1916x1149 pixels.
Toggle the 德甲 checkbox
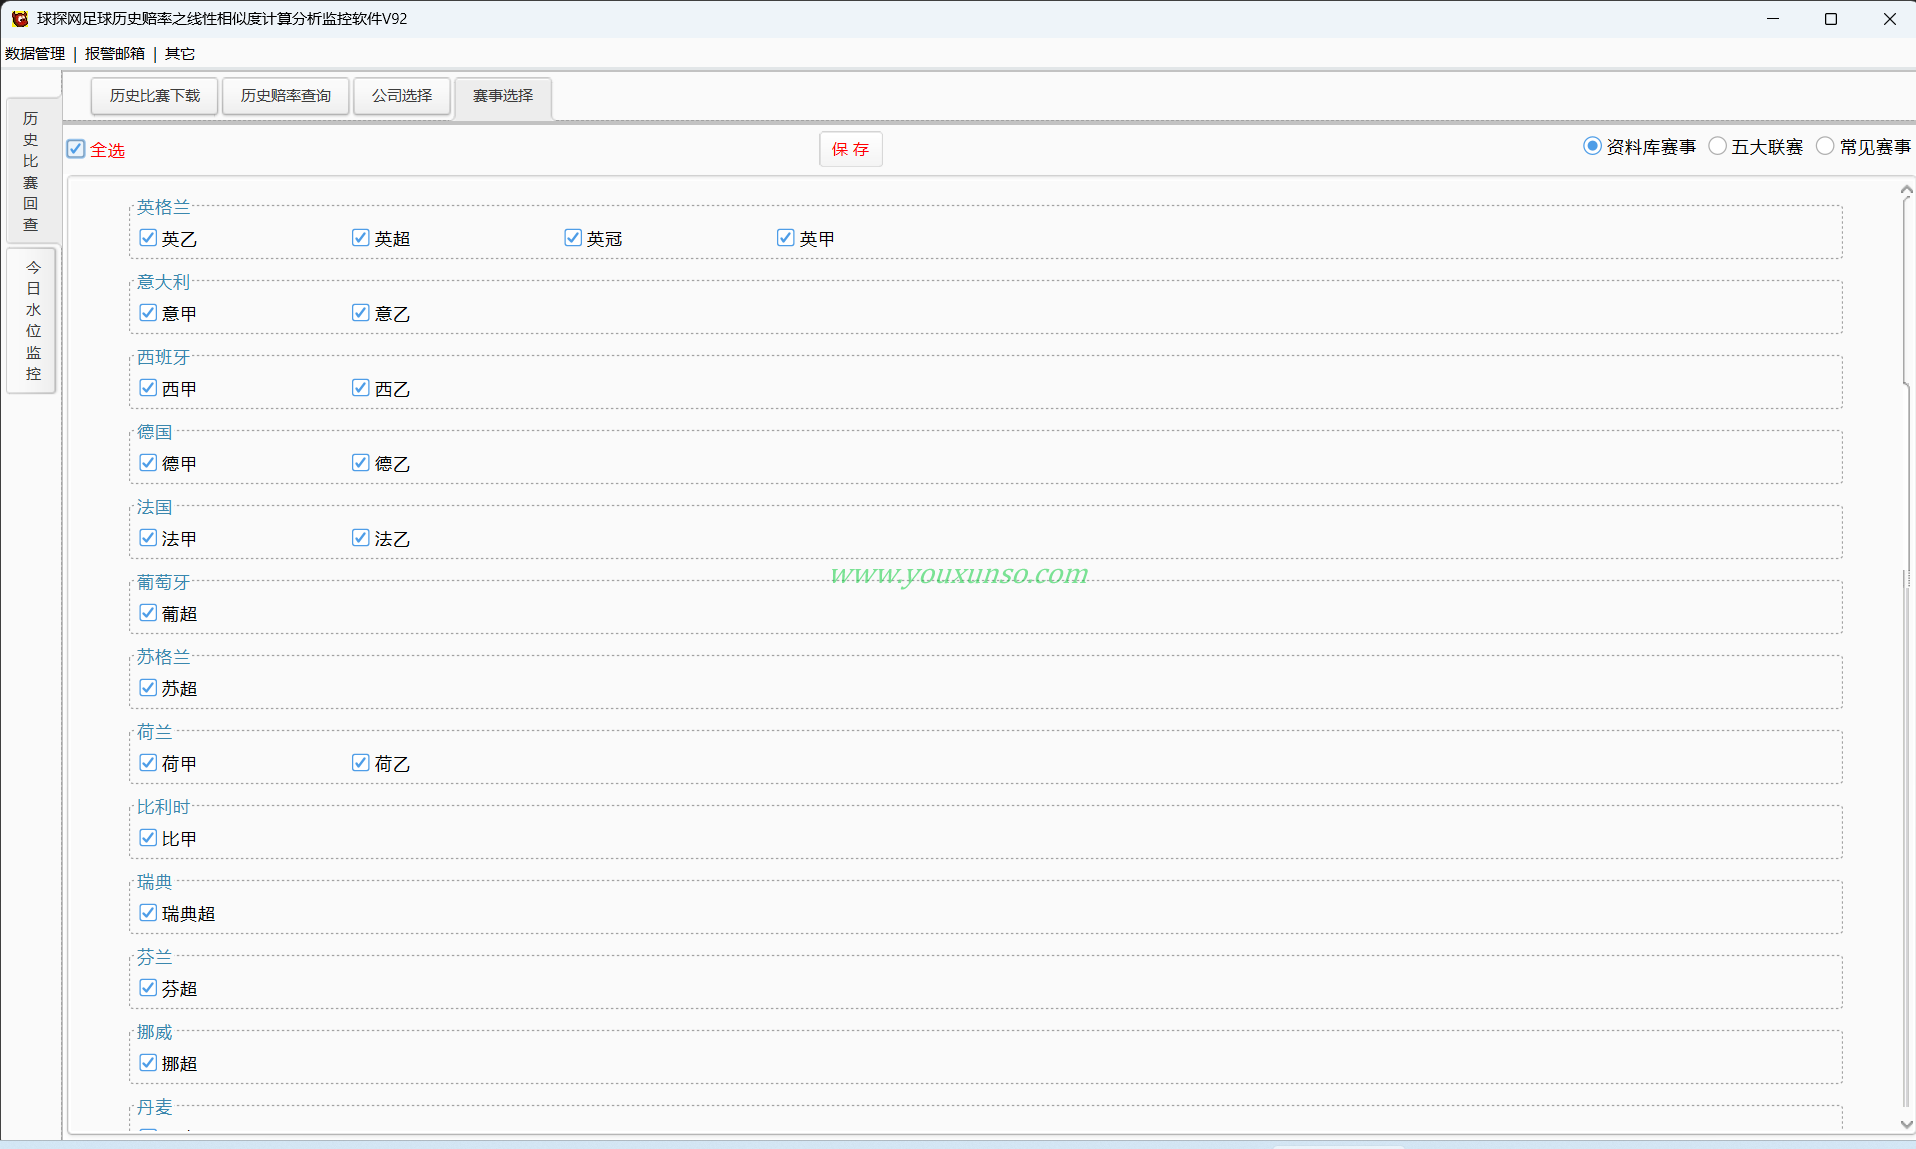tap(148, 463)
